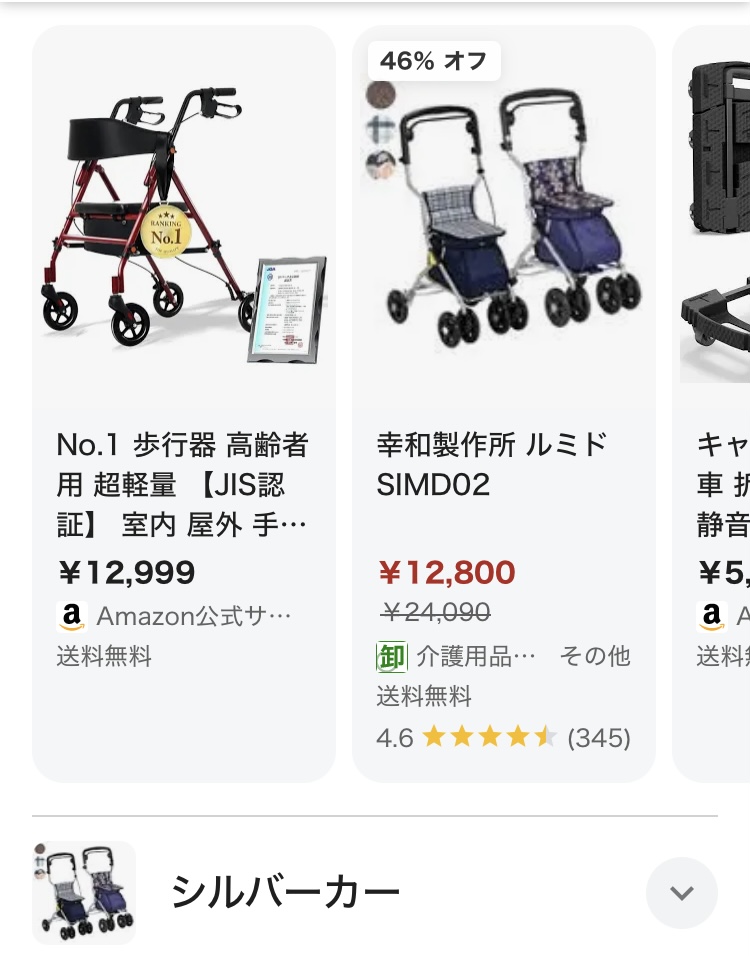The height and width of the screenshot is (956, 750).
Task: Select the brown color swatch on the ルミド card
Action: coord(381,95)
